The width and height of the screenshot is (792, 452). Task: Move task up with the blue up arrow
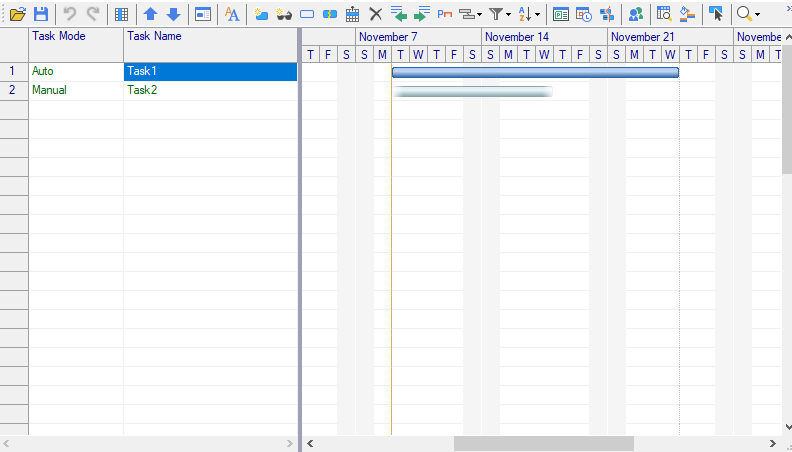click(150, 14)
